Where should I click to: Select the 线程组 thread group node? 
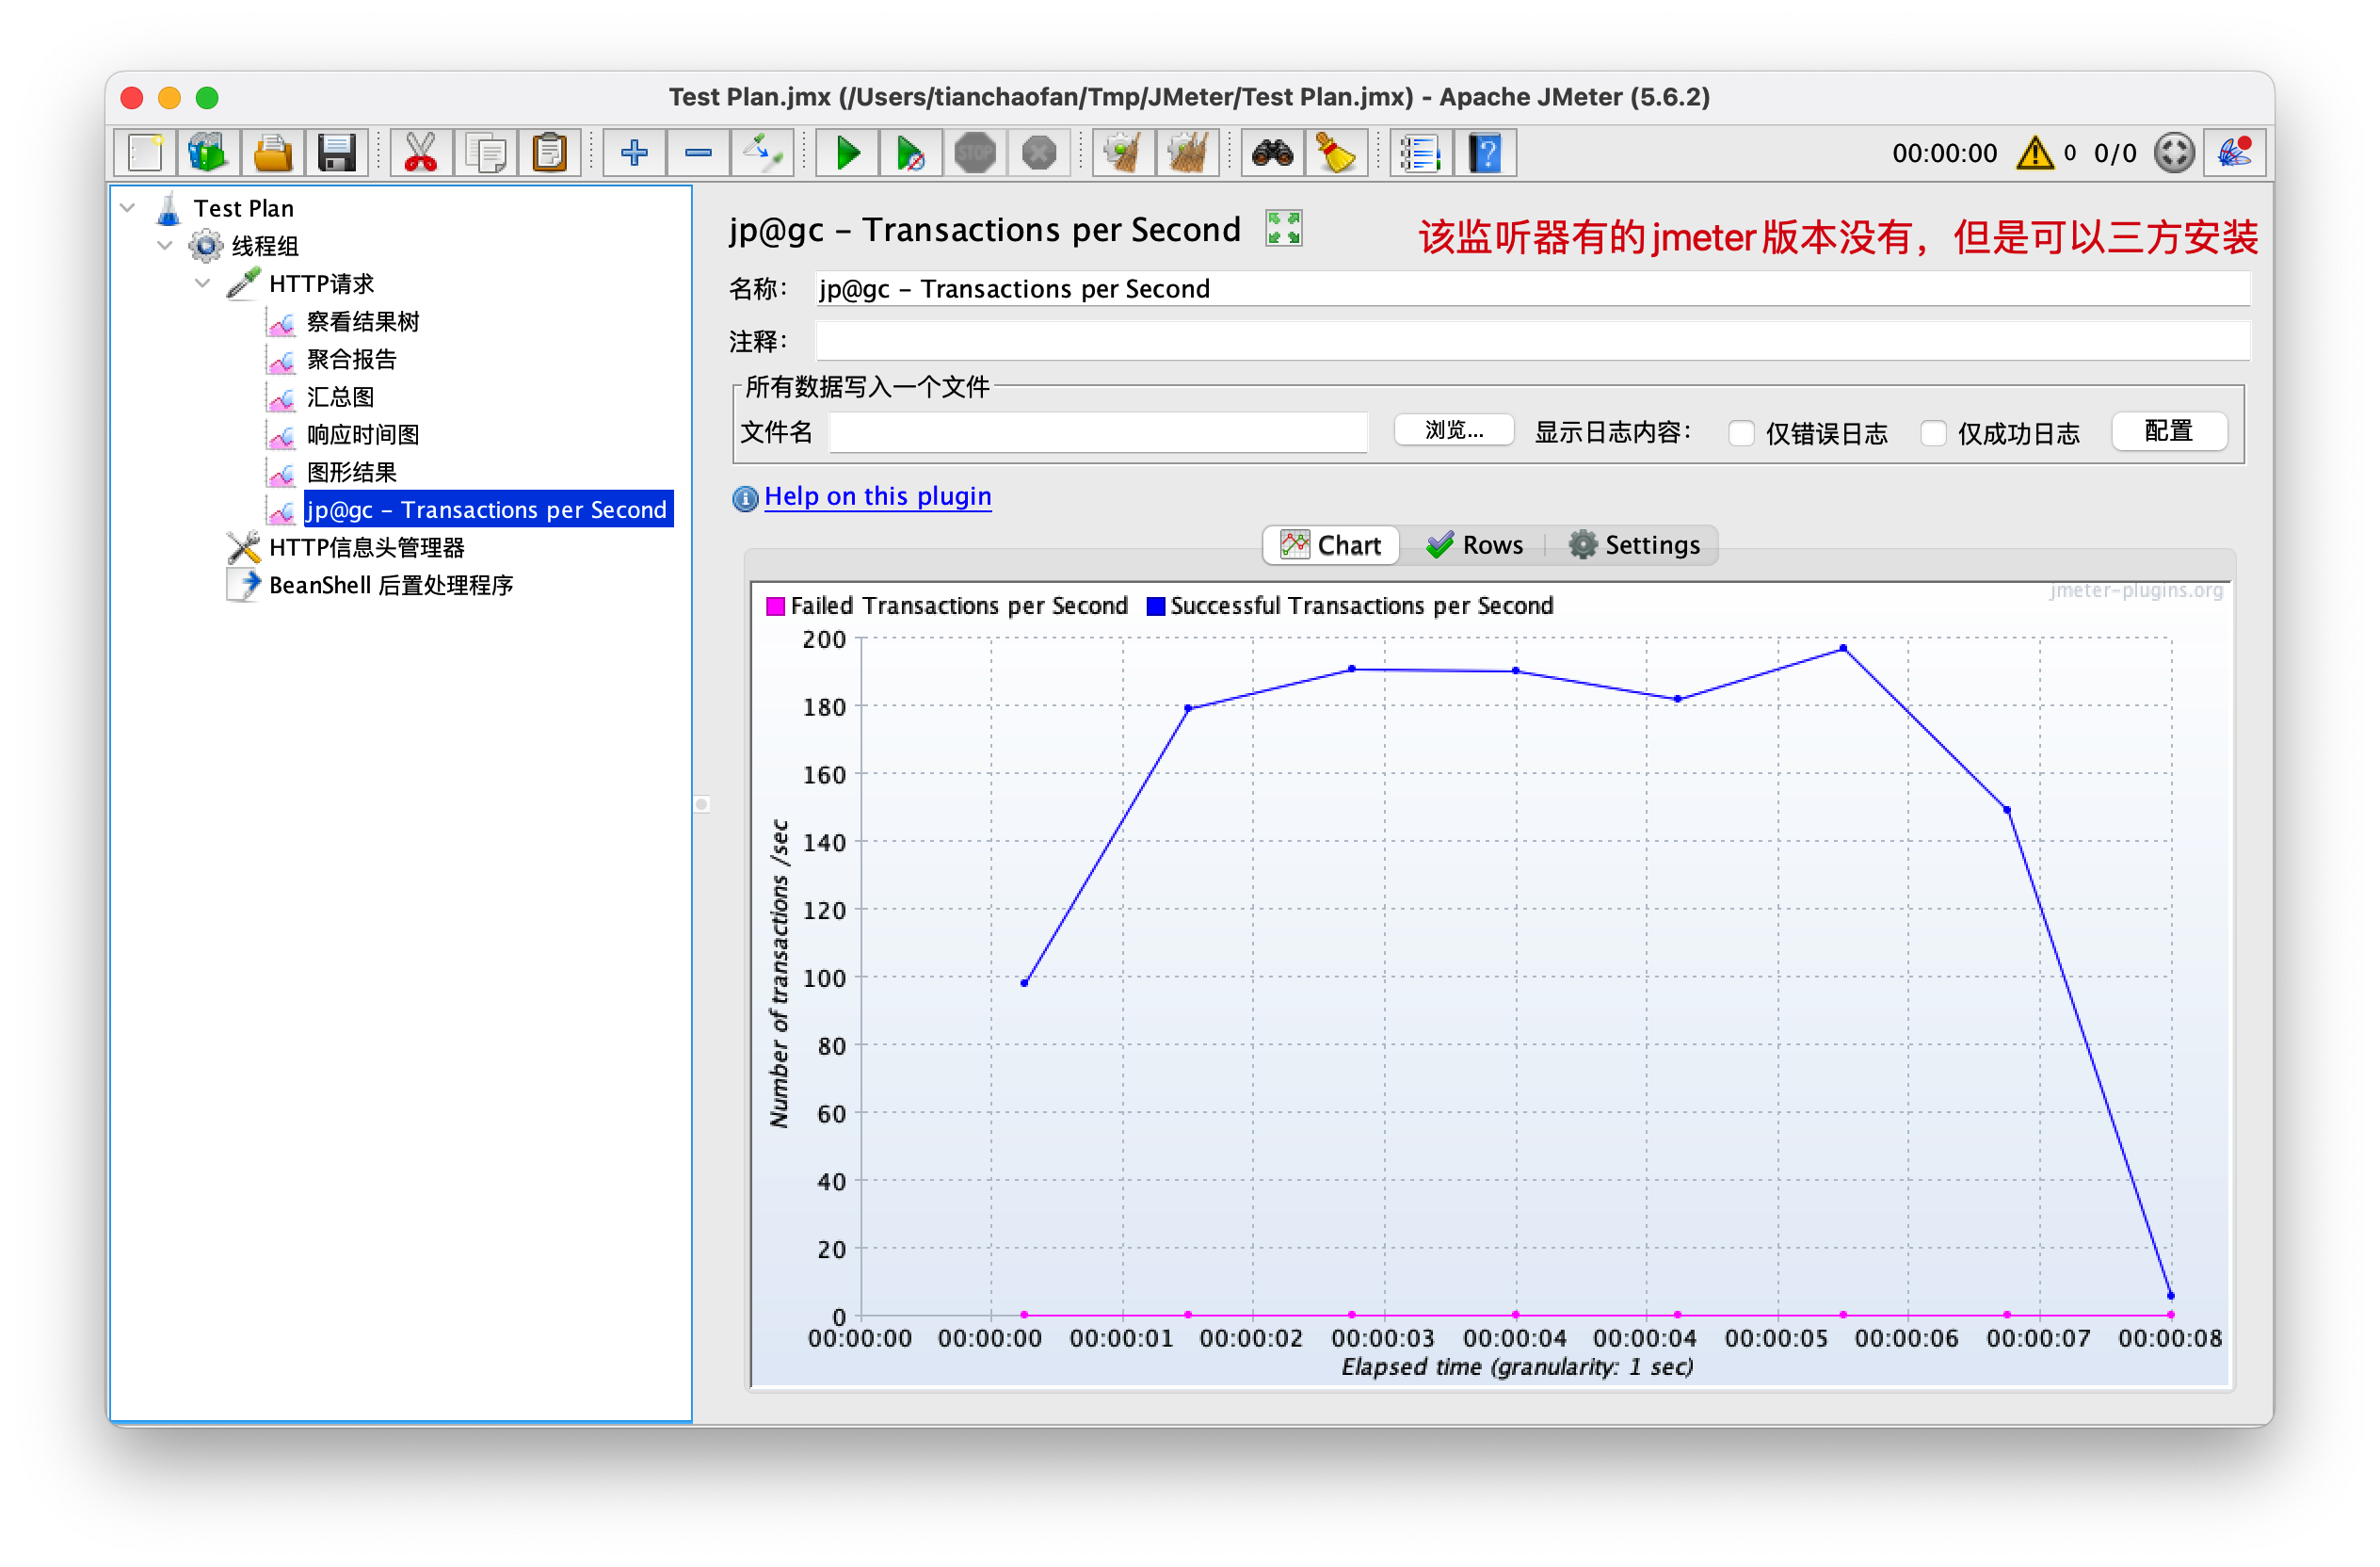tap(265, 245)
